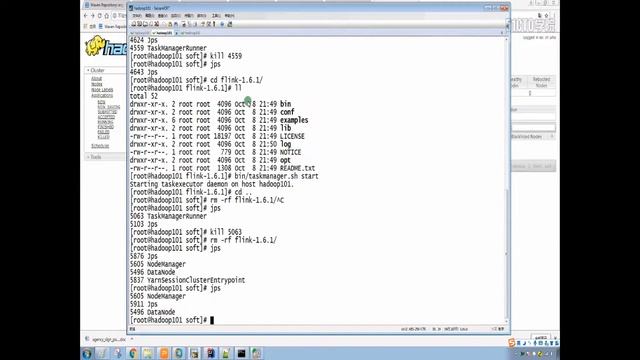The width and height of the screenshot is (640, 360).
Task: Click the Connect icon in SecureCRT toolbar
Action: coord(133,24)
